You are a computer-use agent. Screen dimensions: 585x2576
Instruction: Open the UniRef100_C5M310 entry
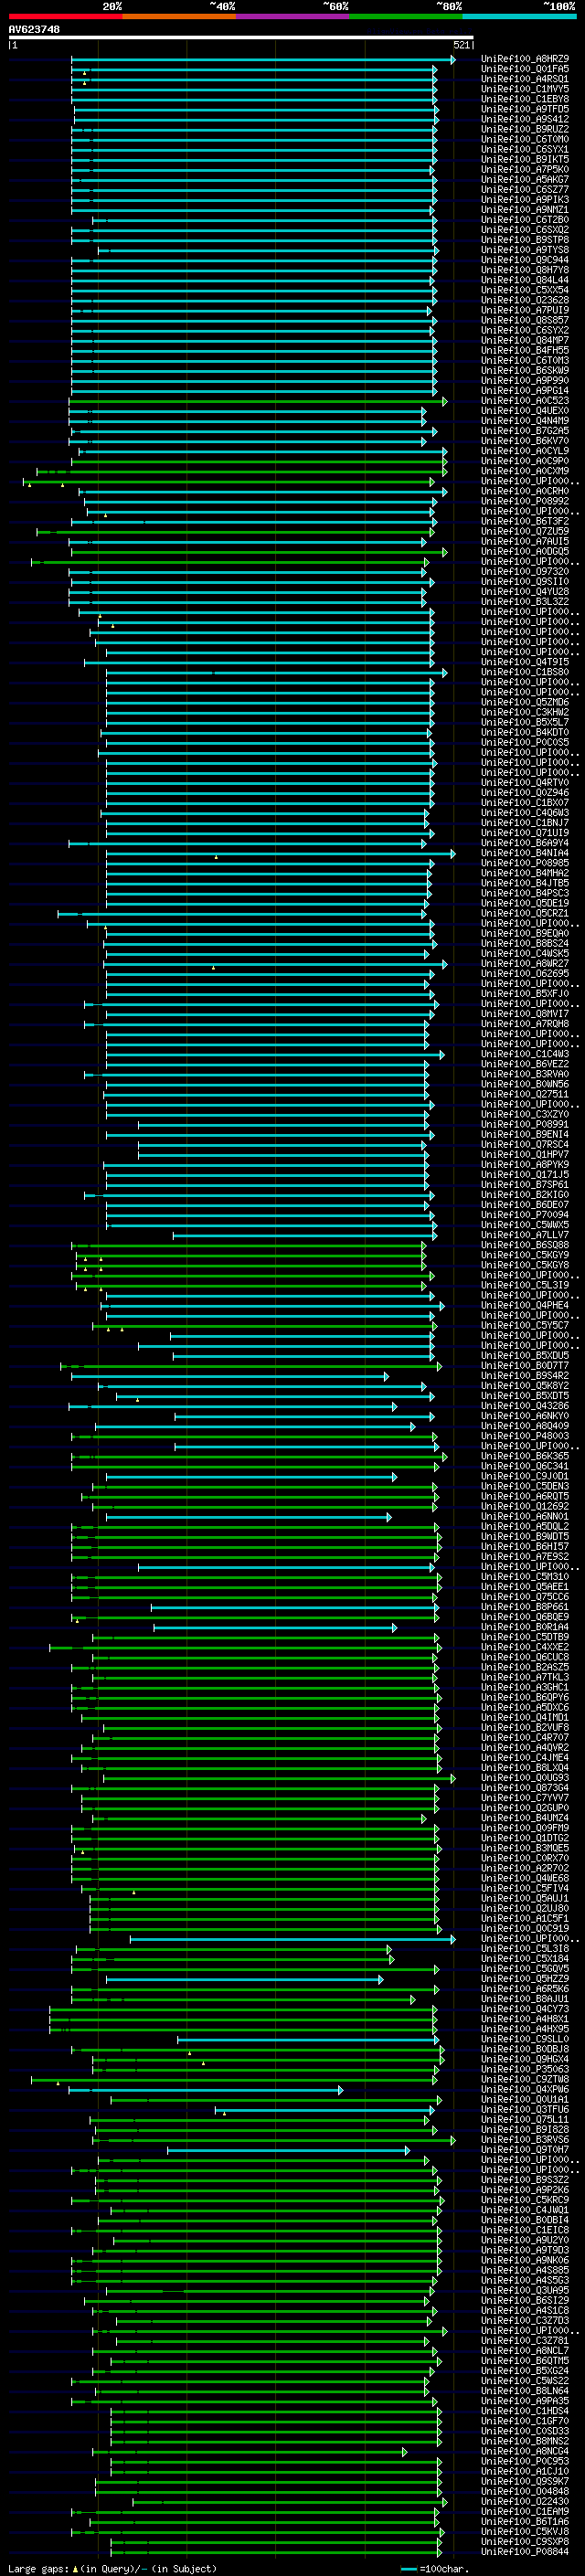[525, 1577]
